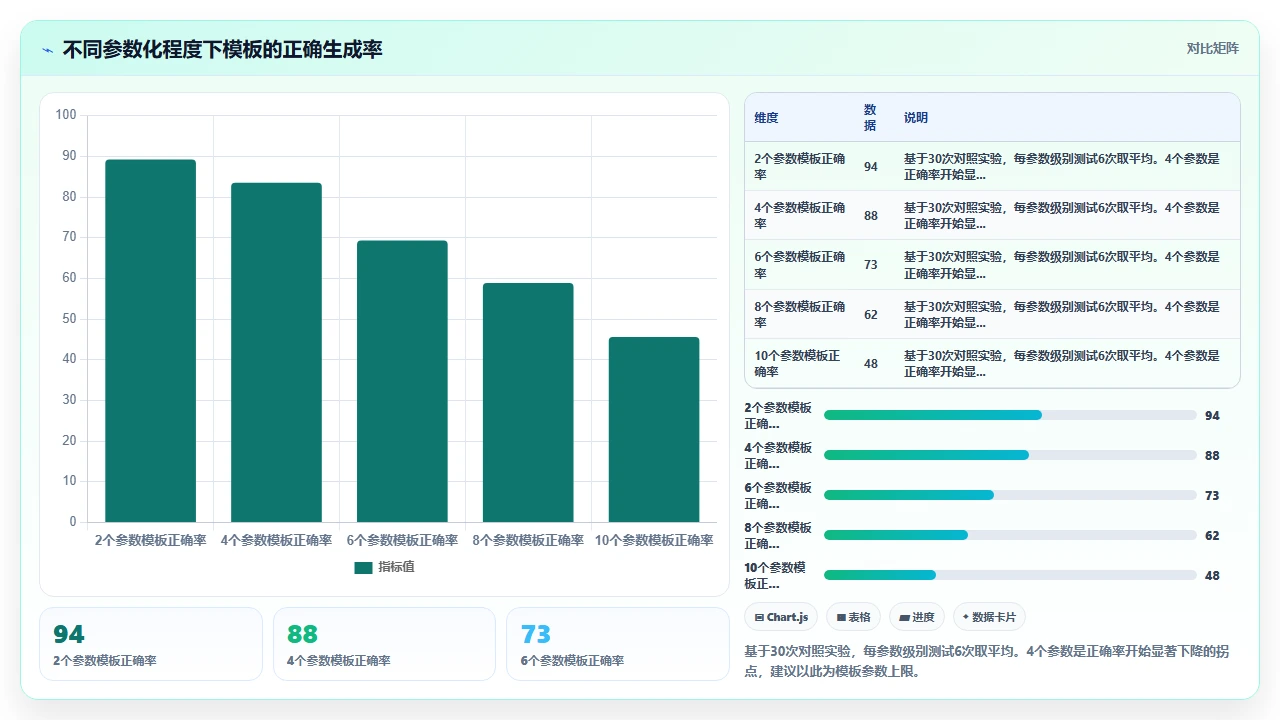1280x720 pixels.
Task: Select table row 4个参数模板正确率
Action: tap(992, 215)
